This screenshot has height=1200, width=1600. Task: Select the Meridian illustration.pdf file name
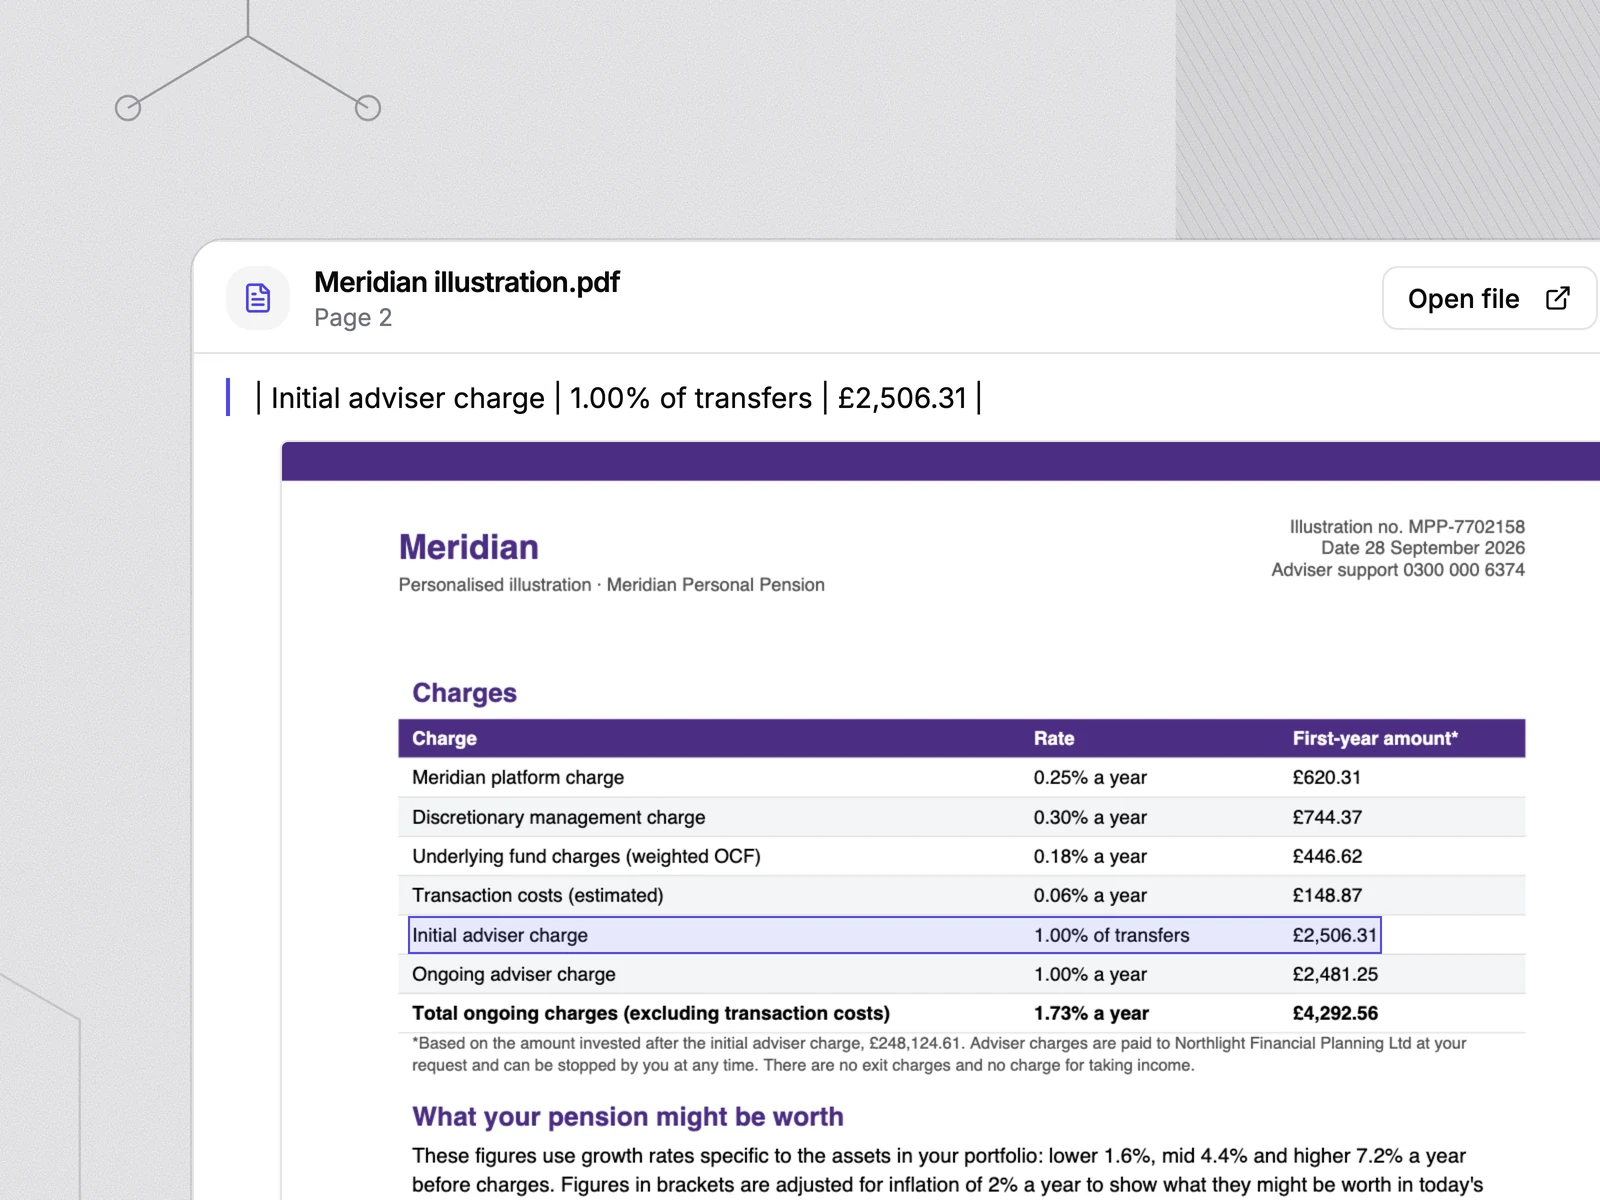pyautogui.click(x=467, y=282)
